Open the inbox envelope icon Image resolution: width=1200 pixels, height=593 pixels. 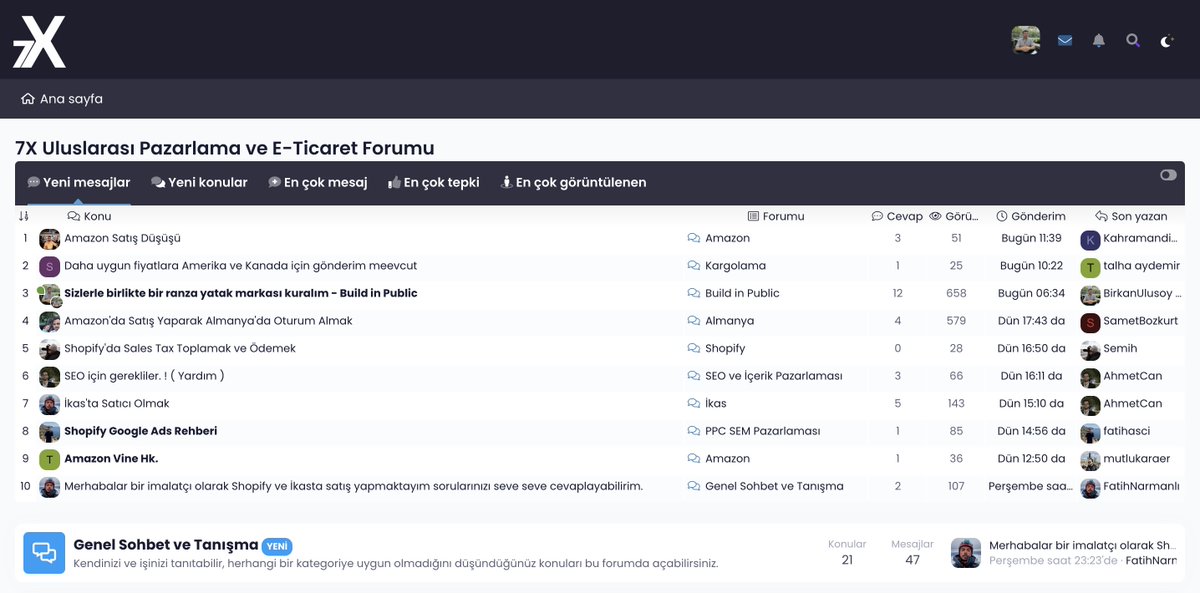(1064, 40)
